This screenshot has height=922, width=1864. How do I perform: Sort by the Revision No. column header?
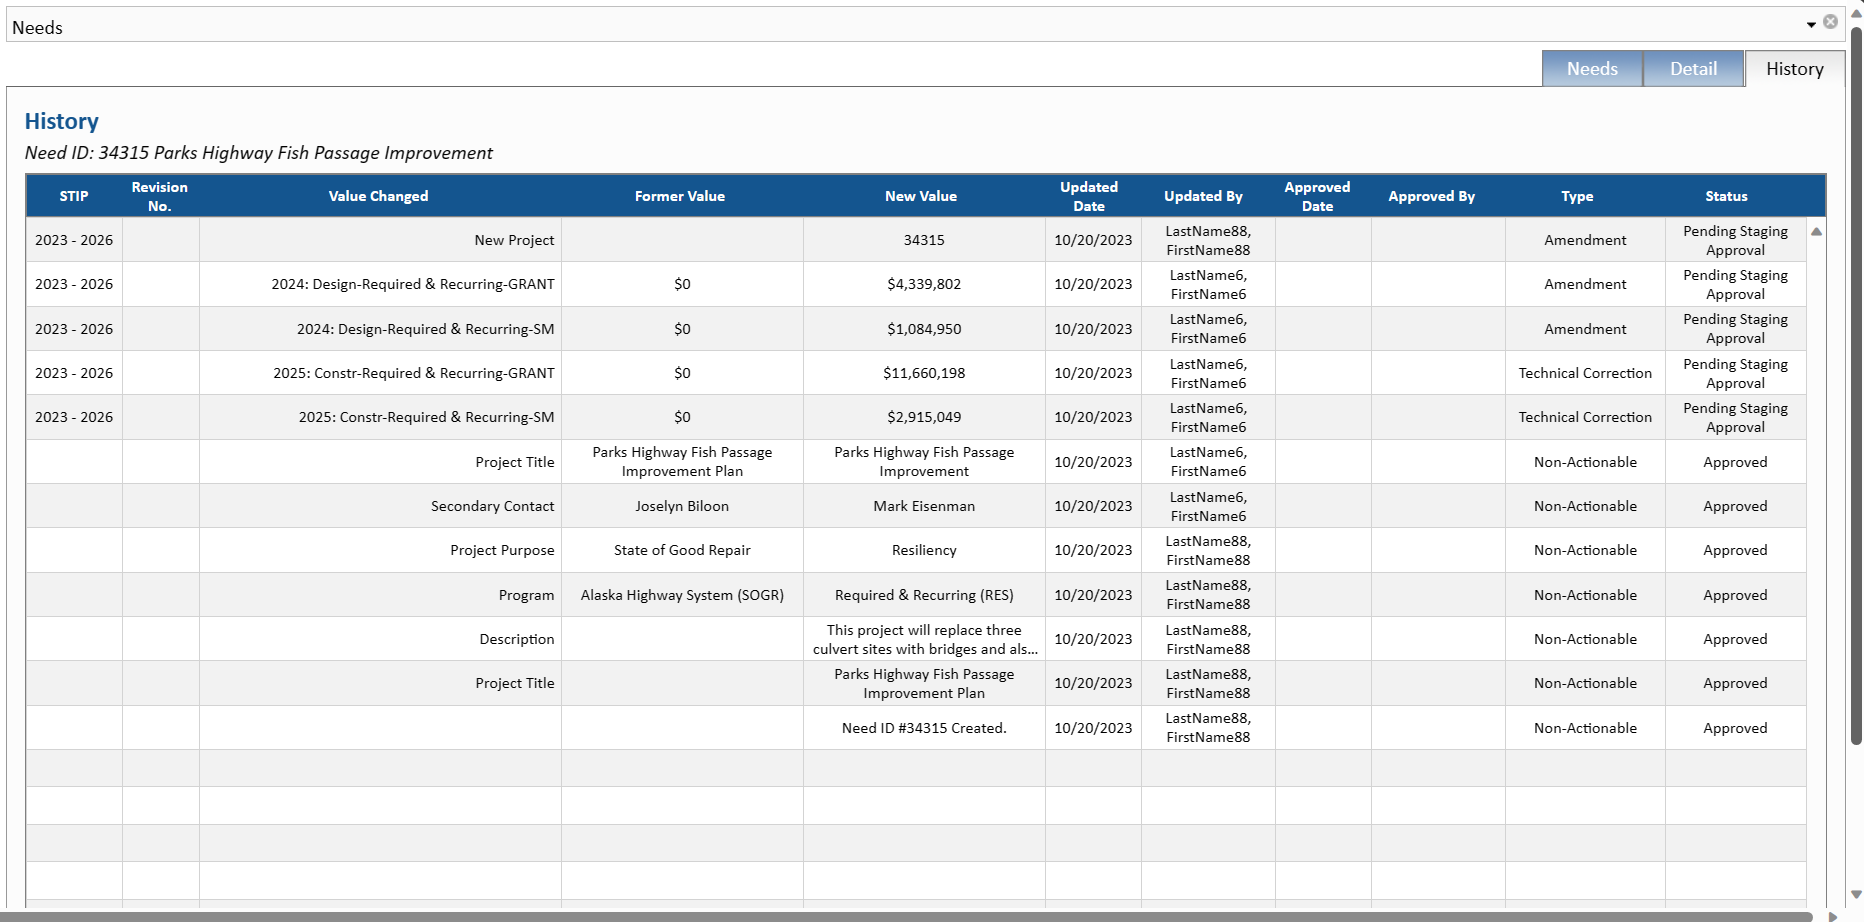click(160, 196)
